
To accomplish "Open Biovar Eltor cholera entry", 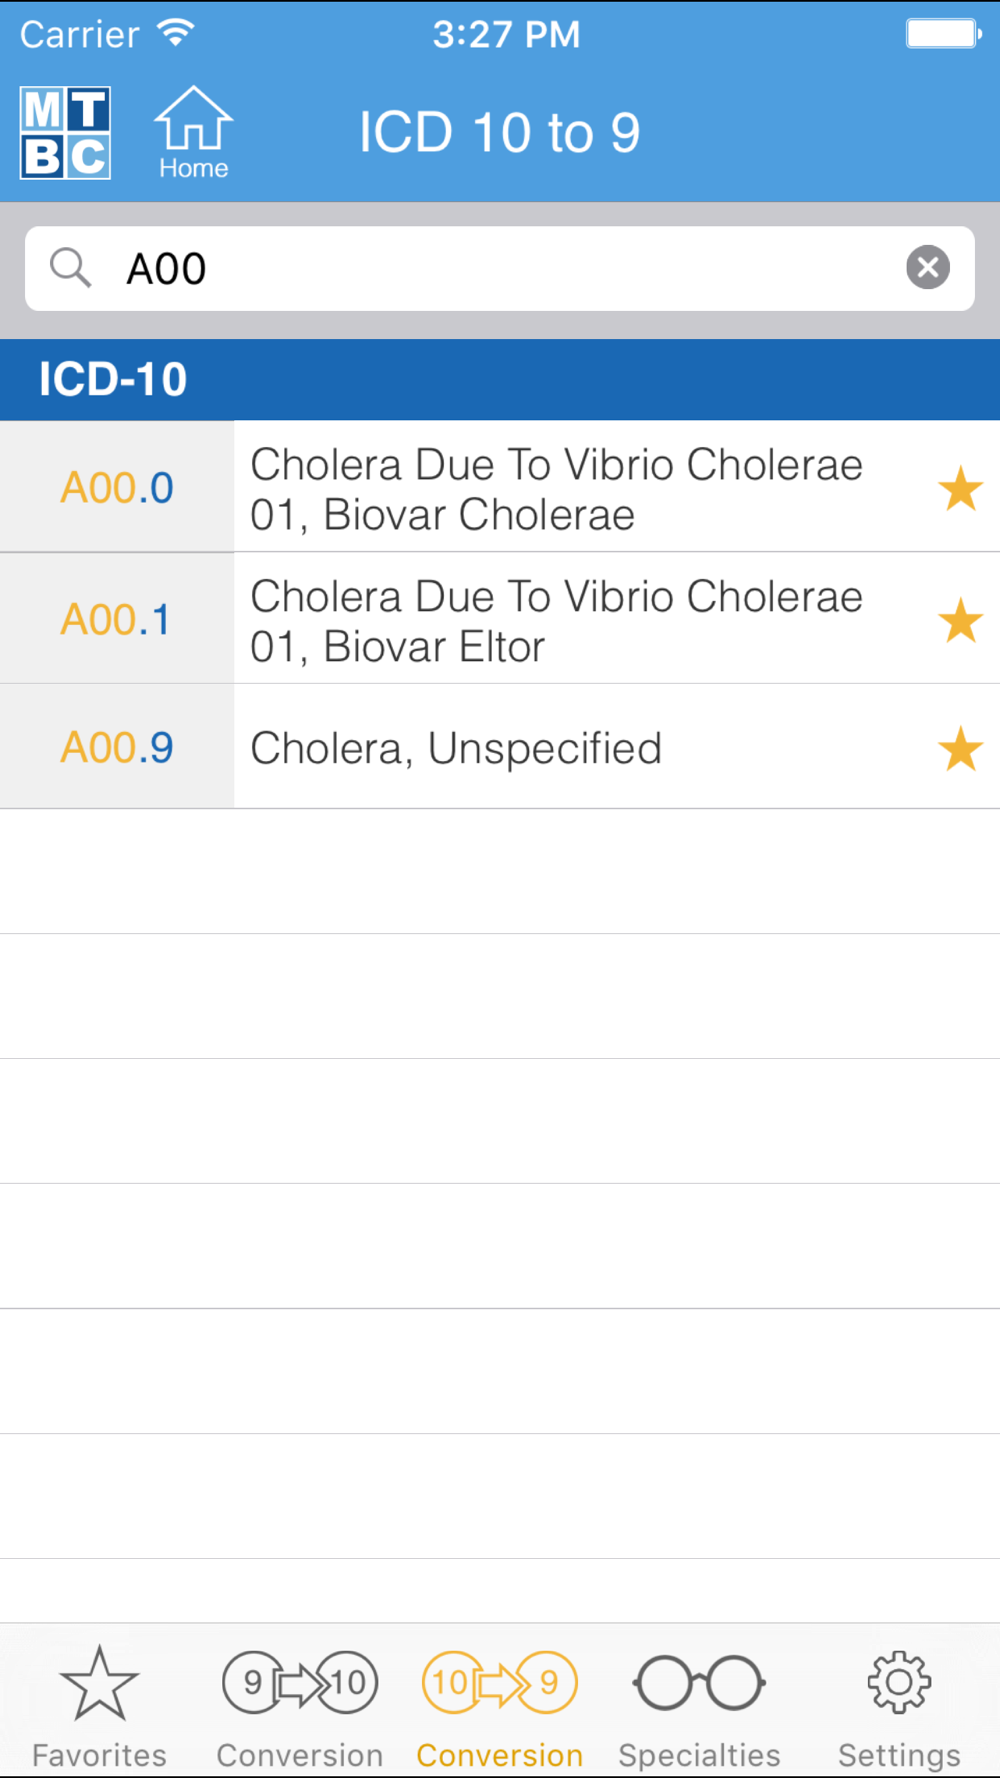I will coord(556,621).
